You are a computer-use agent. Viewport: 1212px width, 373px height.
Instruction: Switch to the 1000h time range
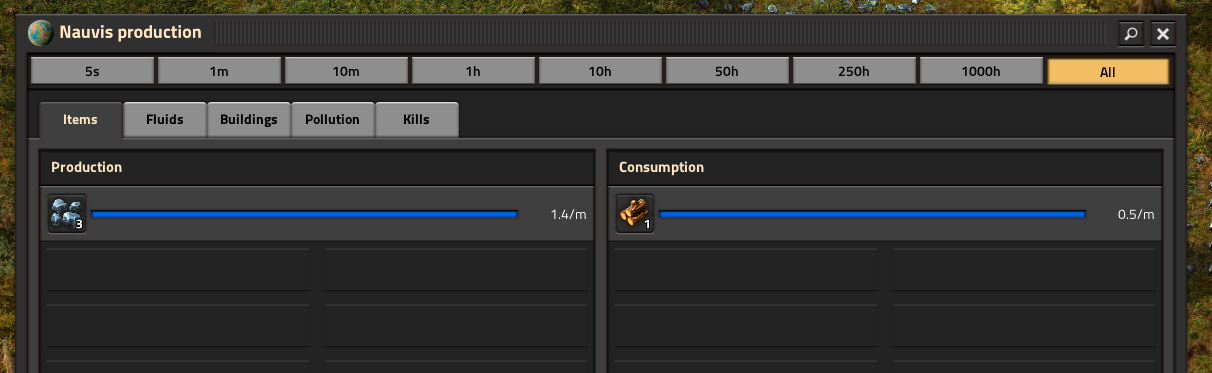click(981, 72)
